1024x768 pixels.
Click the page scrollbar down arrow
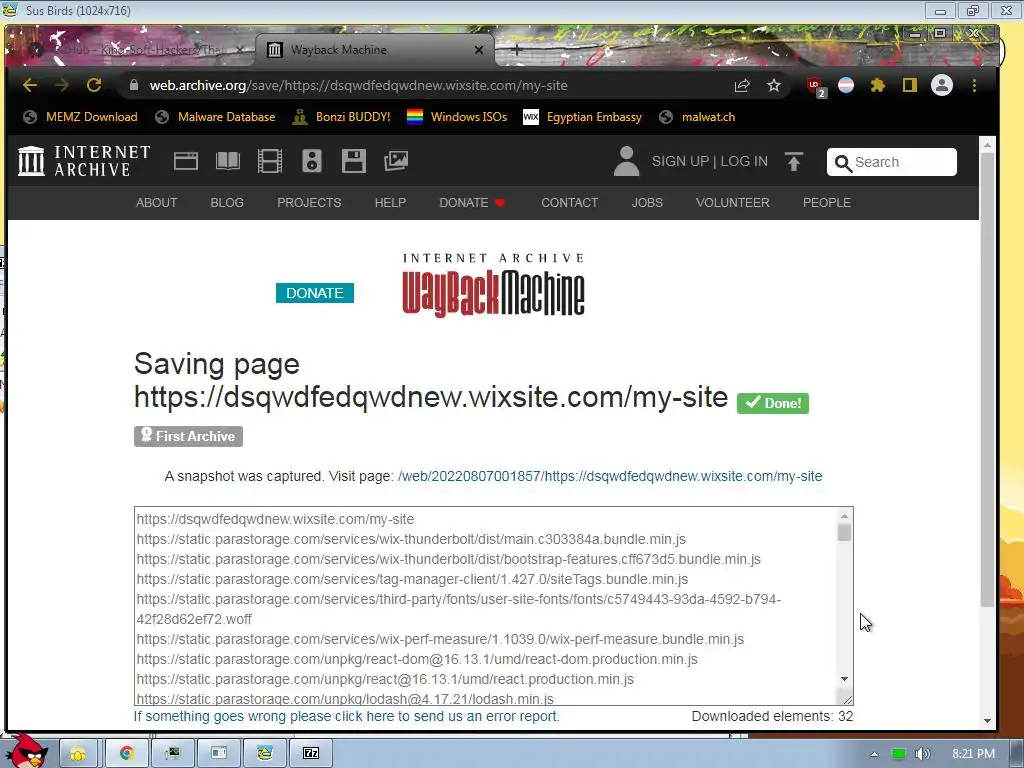tap(987, 720)
